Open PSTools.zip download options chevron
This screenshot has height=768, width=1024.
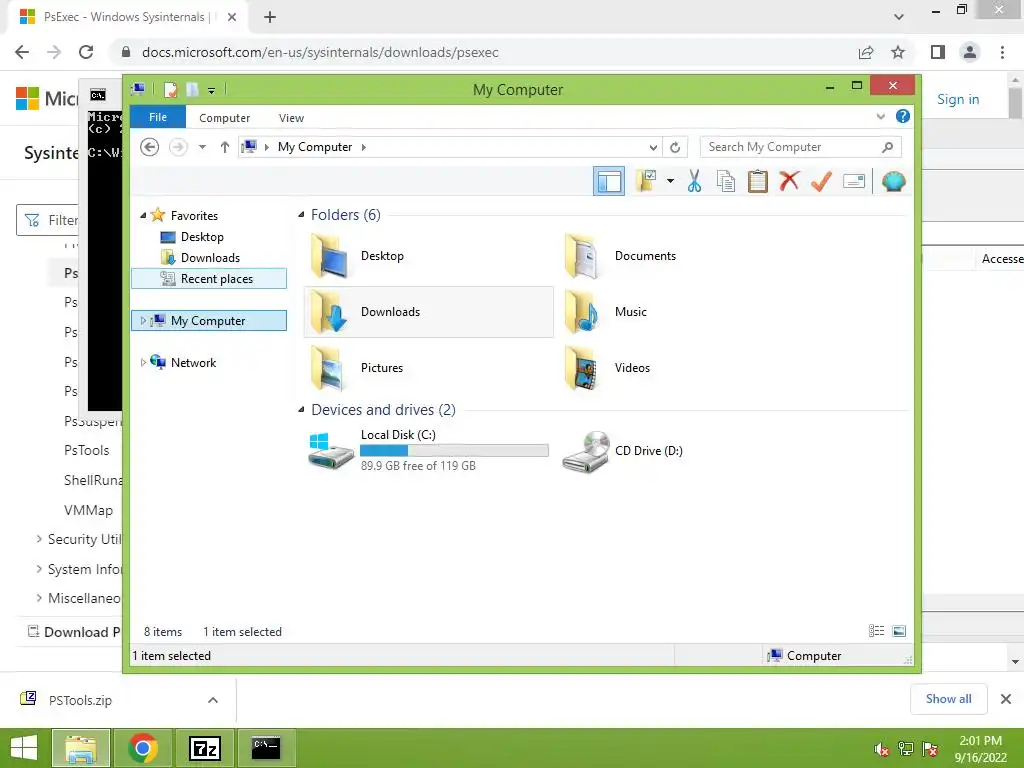pyautogui.click(x=213, y=700)
